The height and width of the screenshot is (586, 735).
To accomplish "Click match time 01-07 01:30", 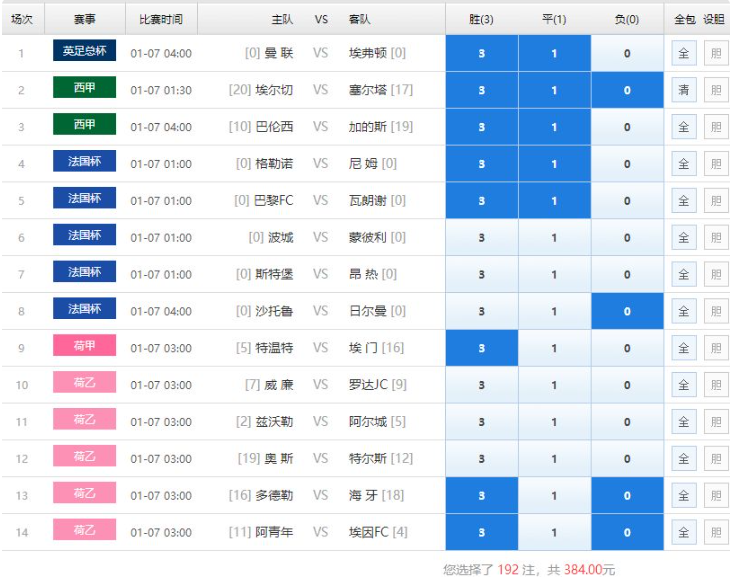I will 161,90.
